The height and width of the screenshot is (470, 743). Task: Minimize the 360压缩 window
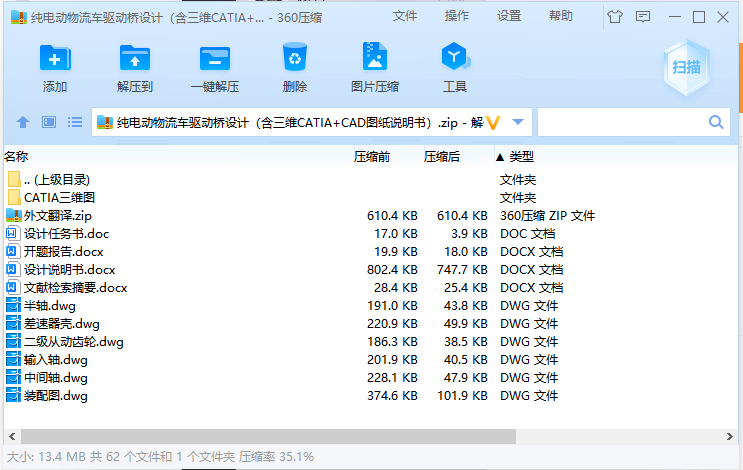click(x=675, y=17)
